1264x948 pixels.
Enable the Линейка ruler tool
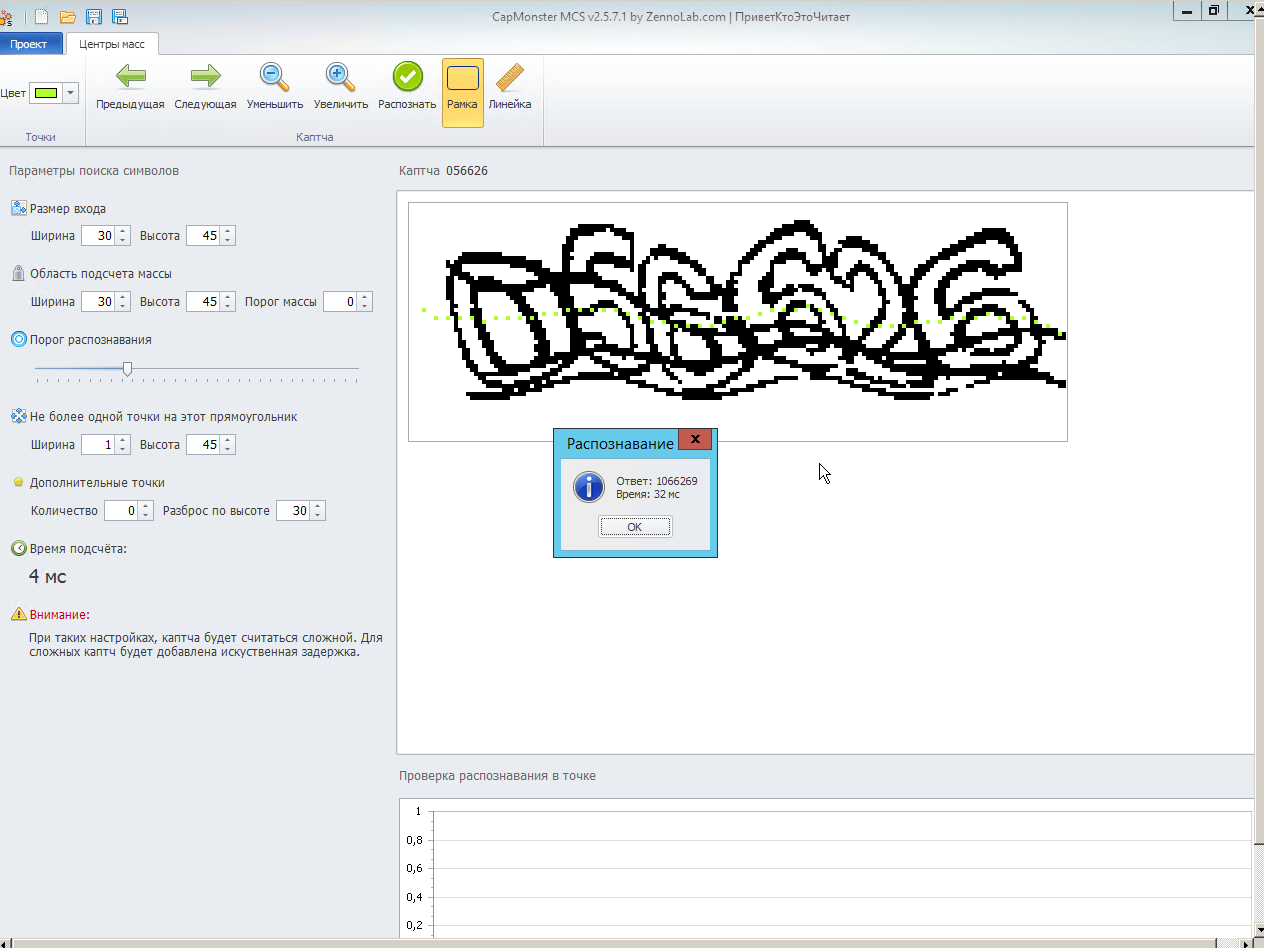pyautogui.click(x=509, y=86)
